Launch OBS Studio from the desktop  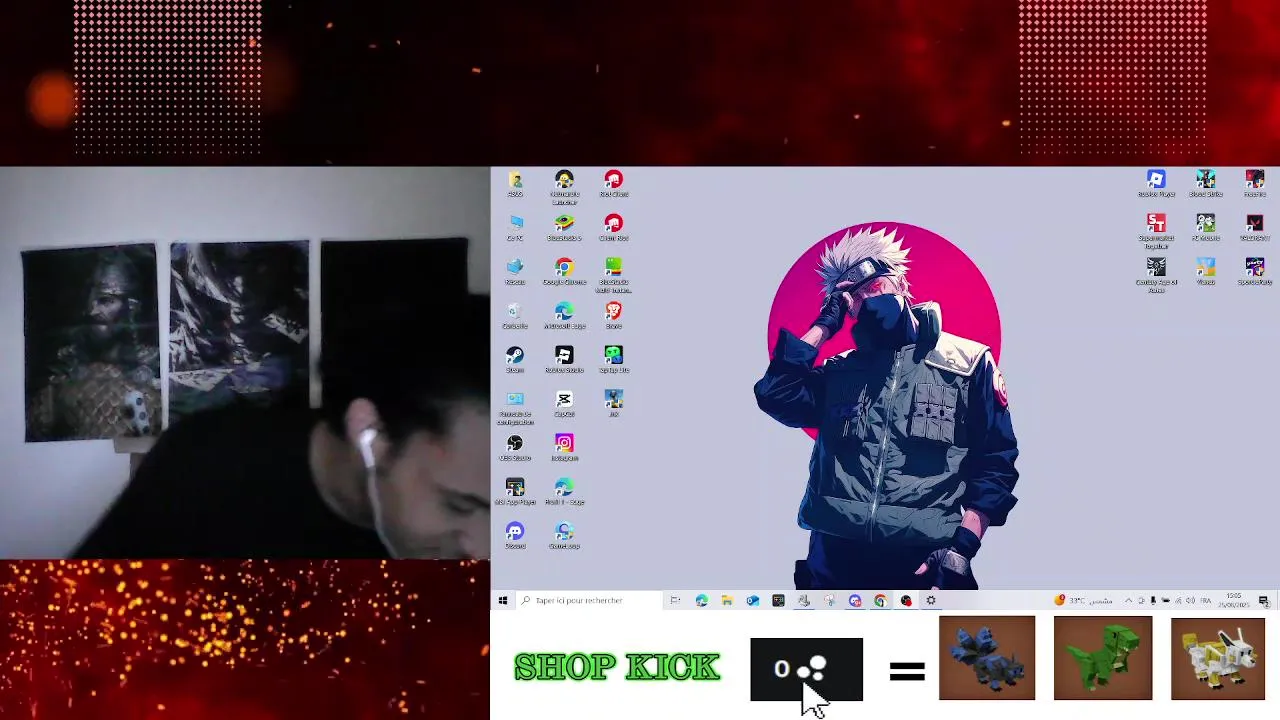click(x=515, y=447)
